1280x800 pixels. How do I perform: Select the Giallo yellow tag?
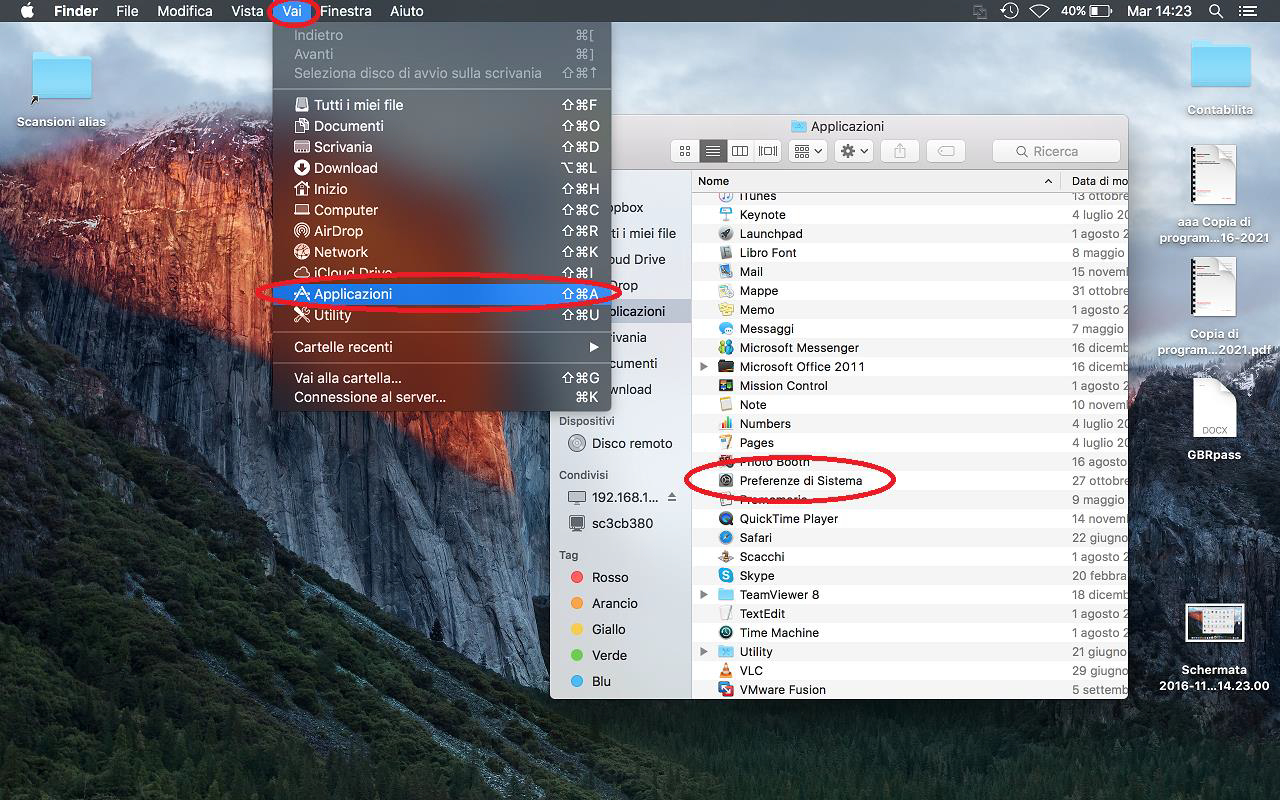620,629
